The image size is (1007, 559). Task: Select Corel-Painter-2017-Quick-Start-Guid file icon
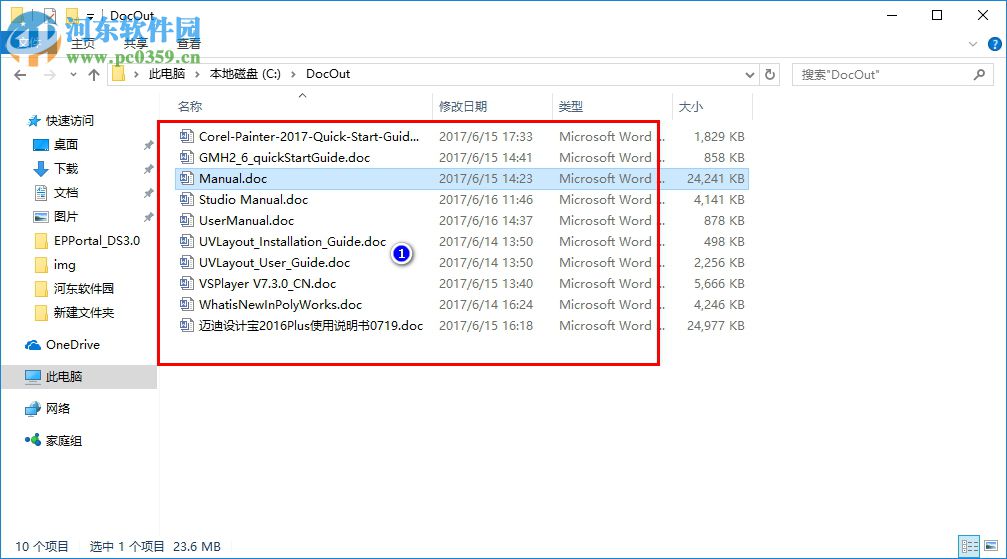pyautogui.click(x=186, y=136)
